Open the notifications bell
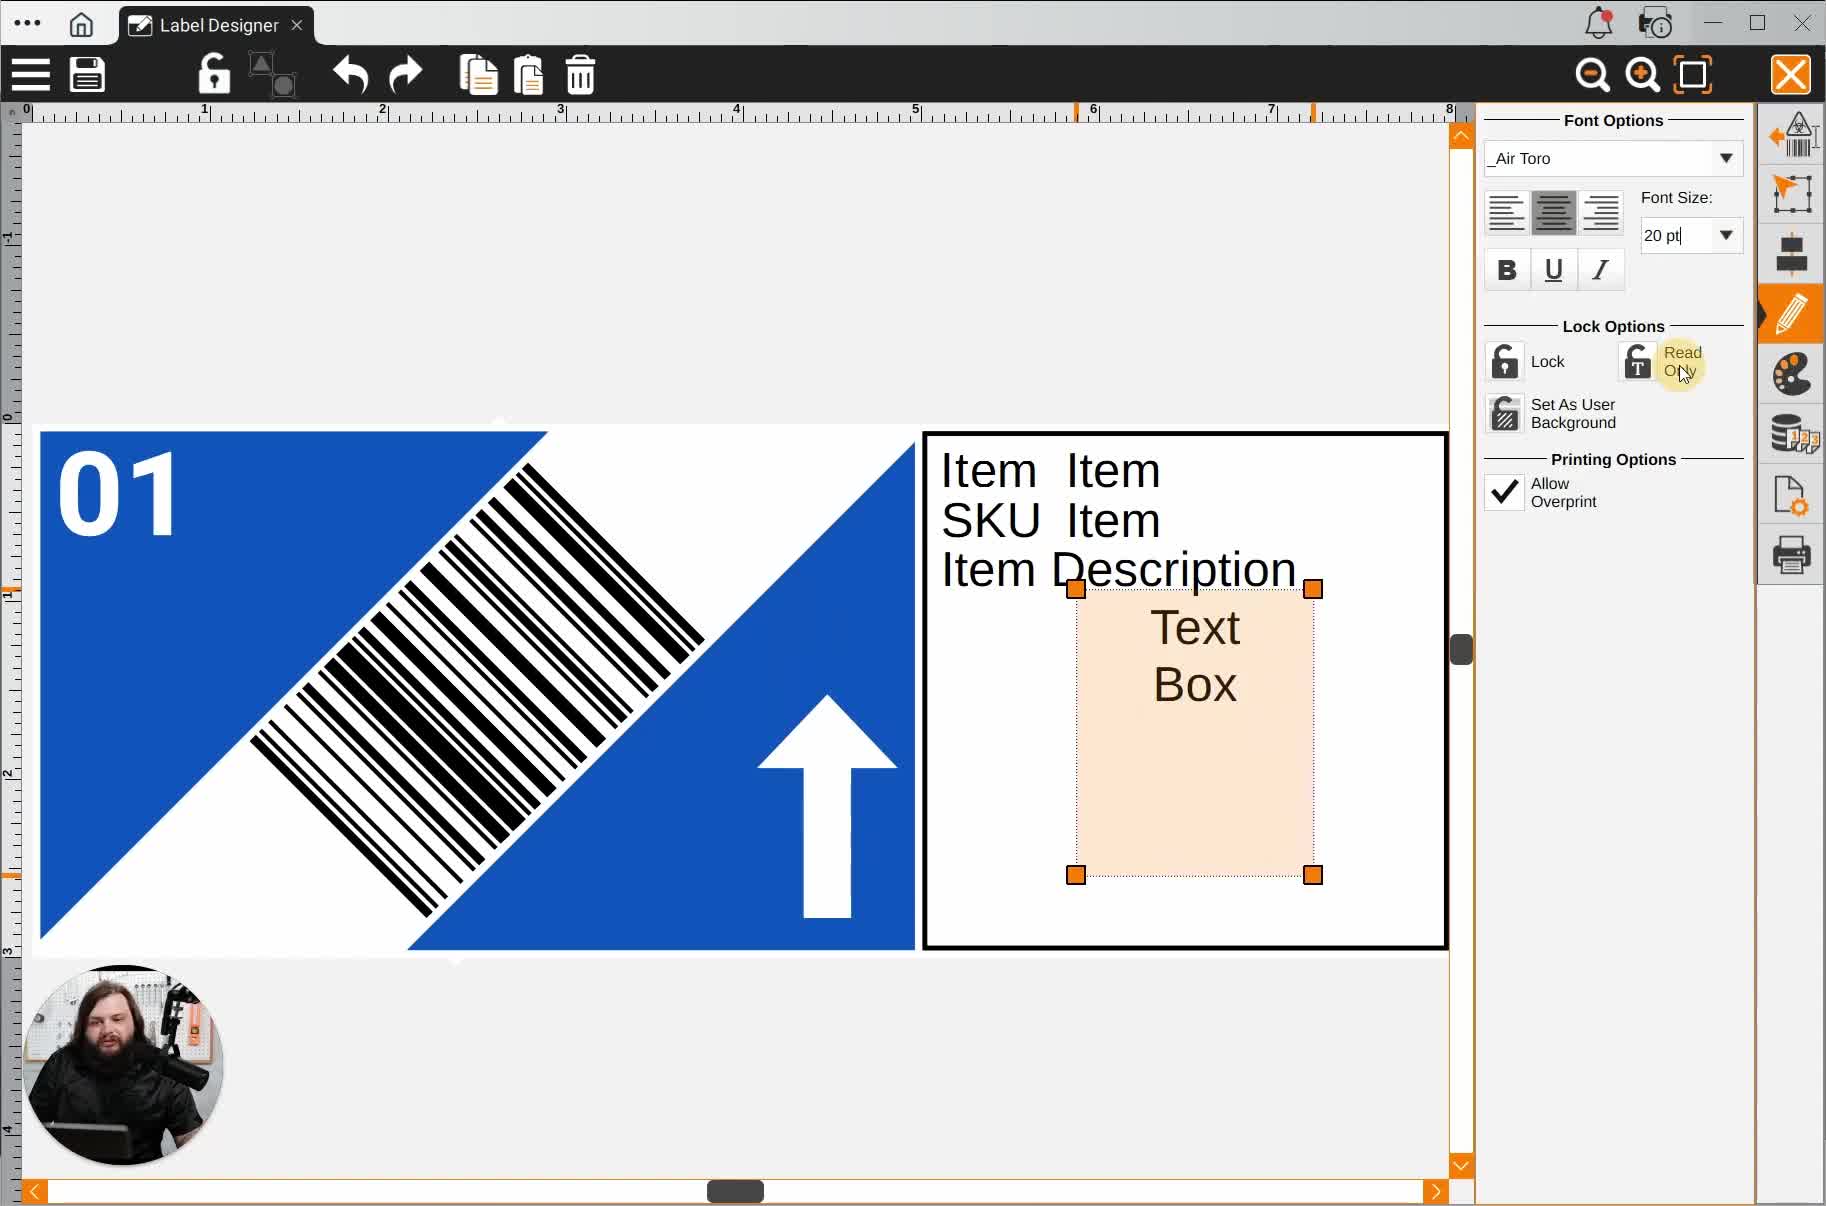The width and height of the screenshot is (1826, 1206). (x=1599, y=23)
